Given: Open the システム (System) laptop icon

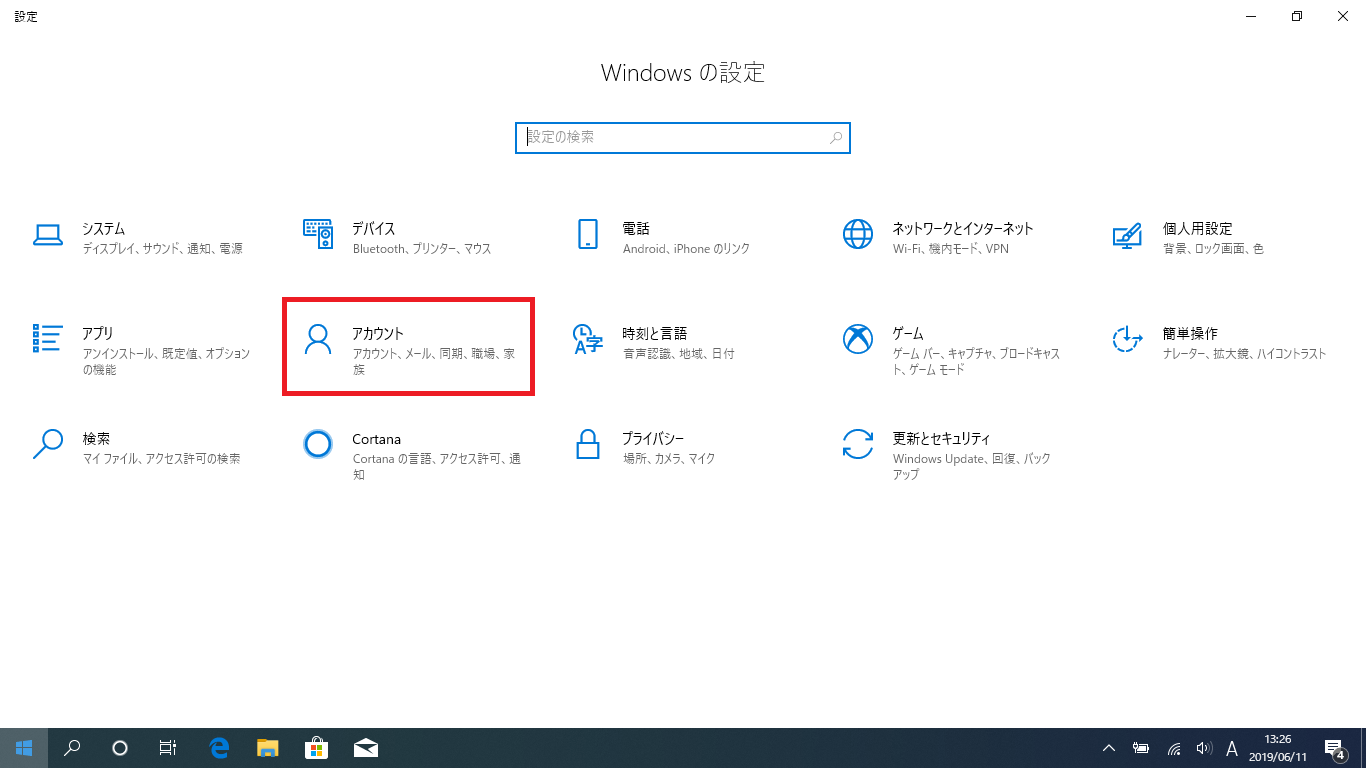Looking at the screenshot, I should point(48,234).
